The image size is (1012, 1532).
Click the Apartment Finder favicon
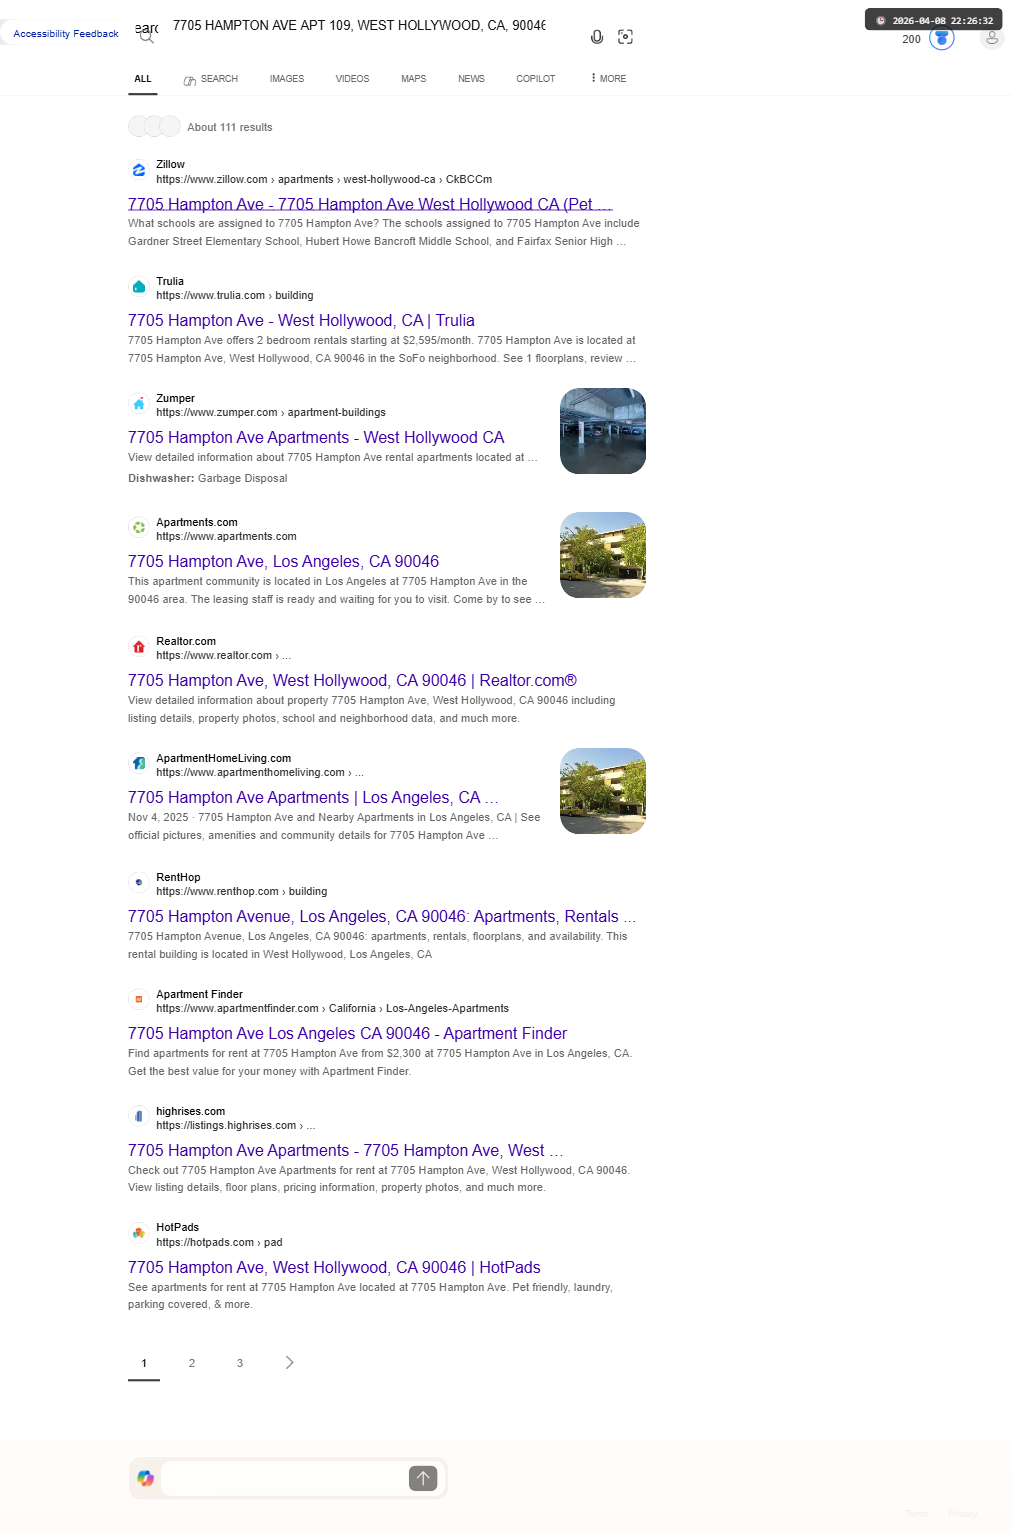pyautogui.click(x=139, y=1000)
